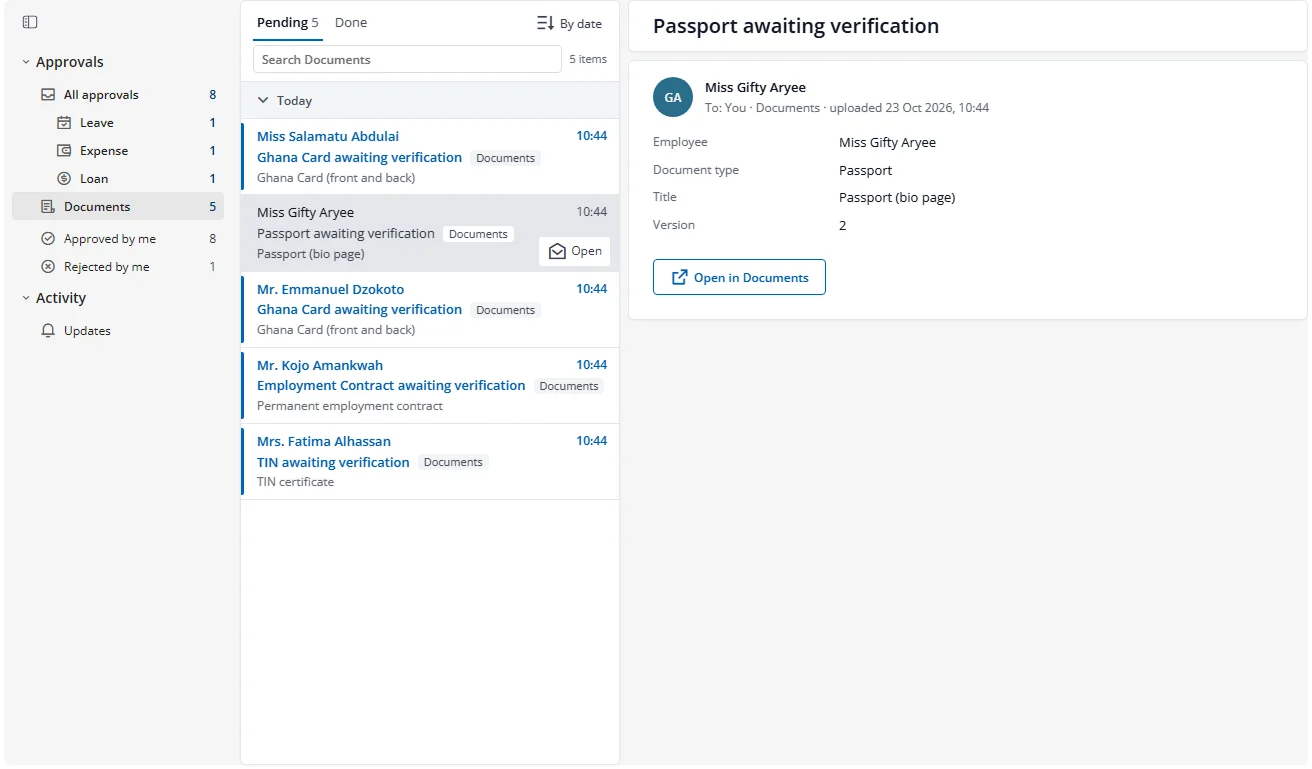1312x769 pixels.
Task: Click Open on Gifty Aryee's item
Action: [x=575, y=251]
